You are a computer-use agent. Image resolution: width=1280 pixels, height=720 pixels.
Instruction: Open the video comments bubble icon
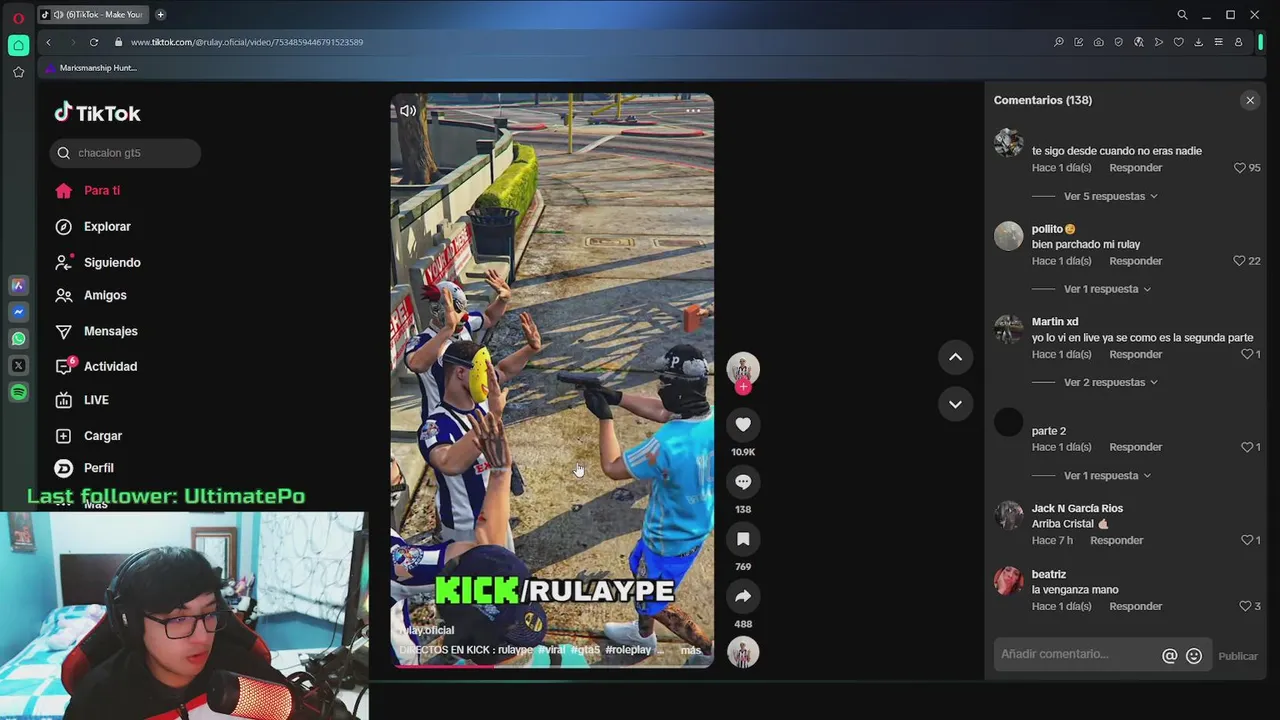point(743,482)
